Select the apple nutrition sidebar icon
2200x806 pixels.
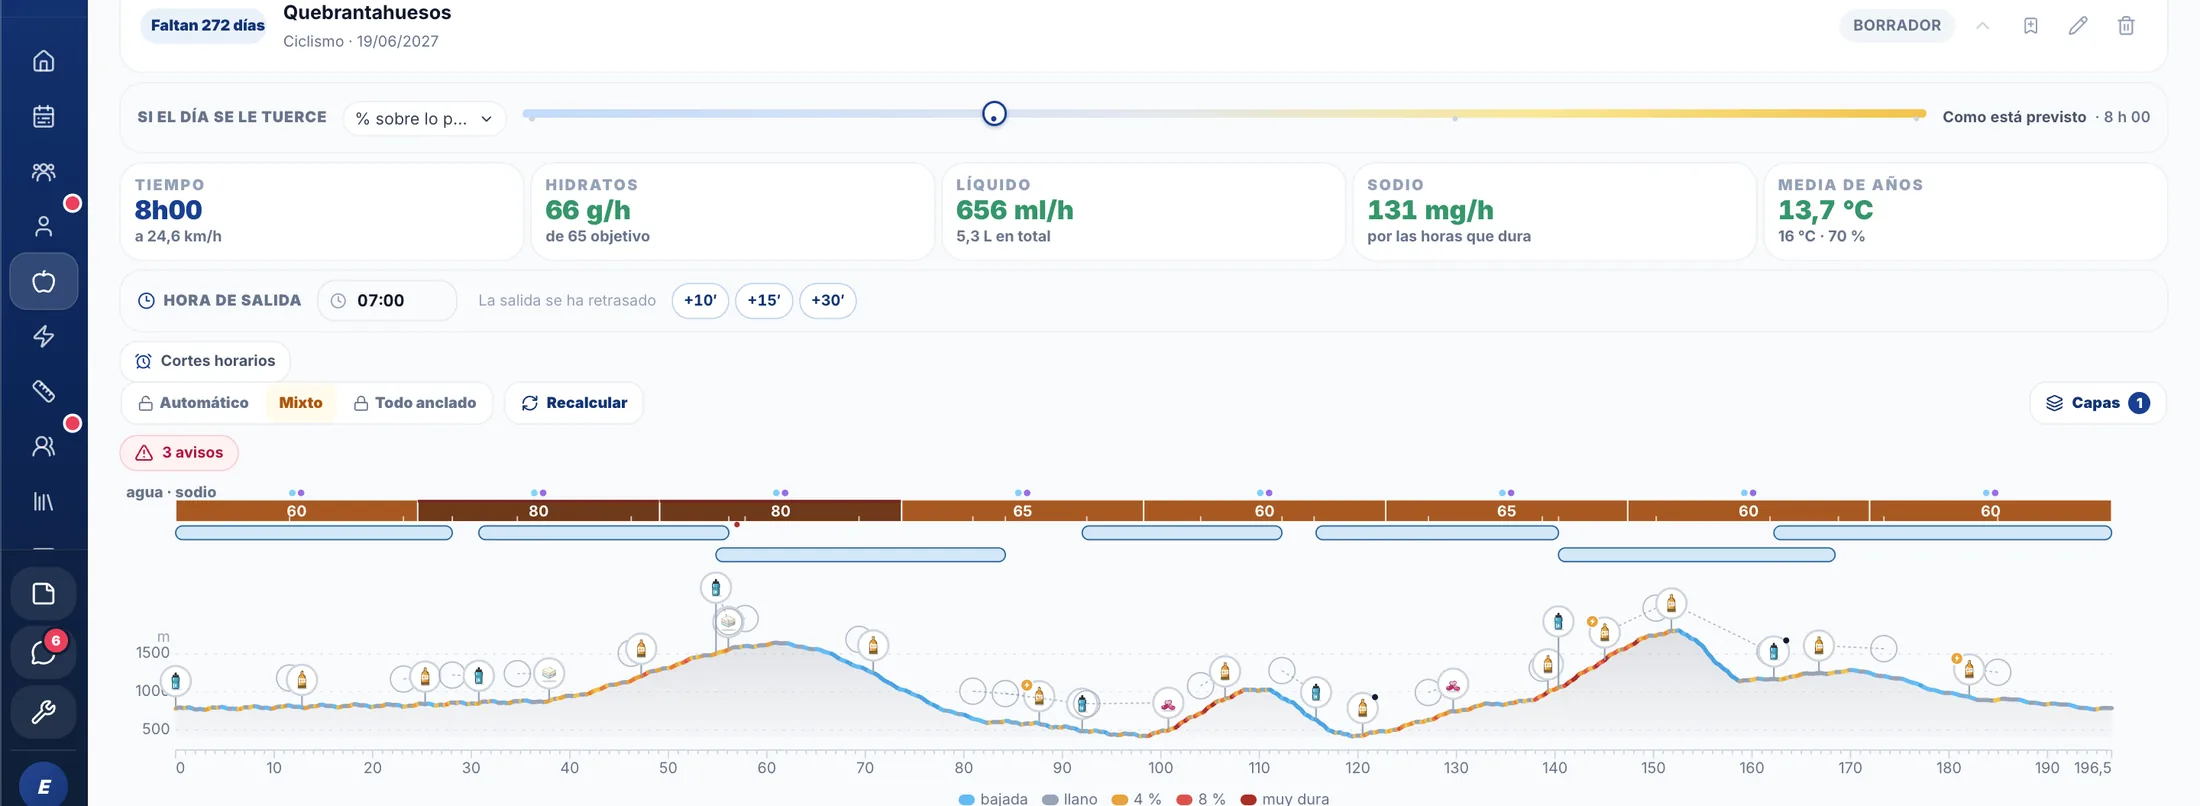(x=44, y=282)
